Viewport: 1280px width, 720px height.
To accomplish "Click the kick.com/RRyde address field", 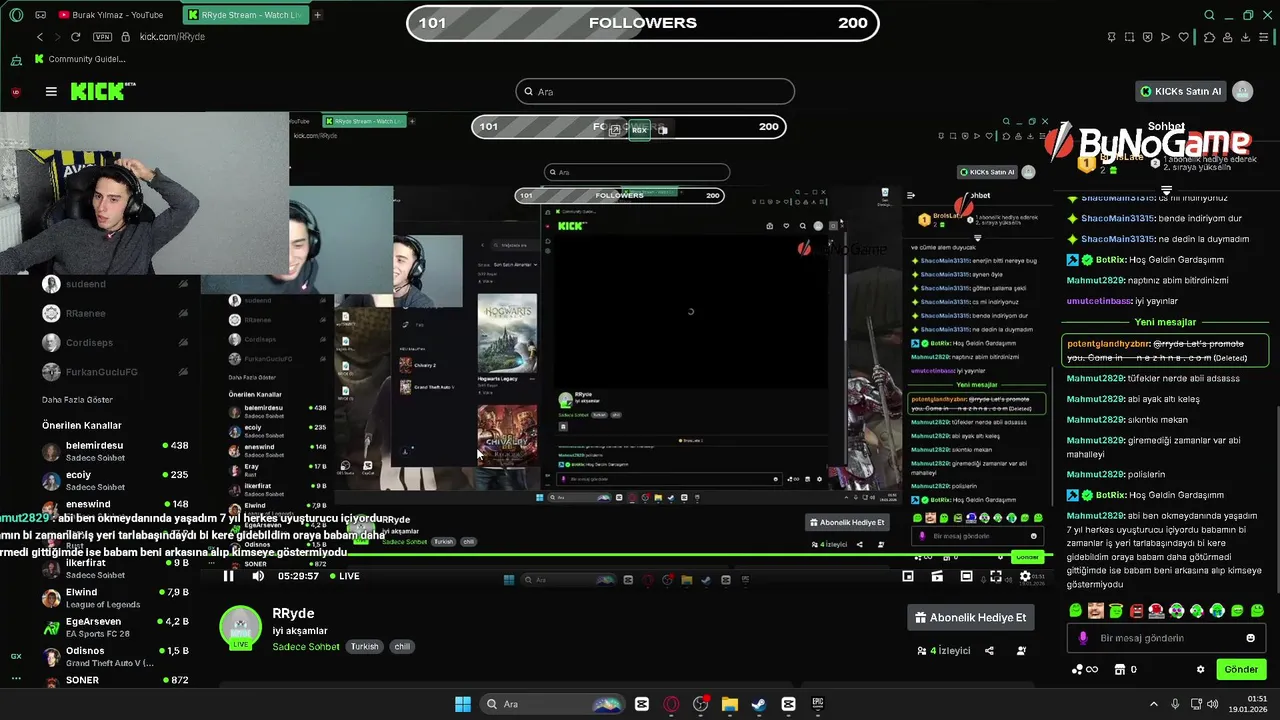I will click(x=172, y=37).
